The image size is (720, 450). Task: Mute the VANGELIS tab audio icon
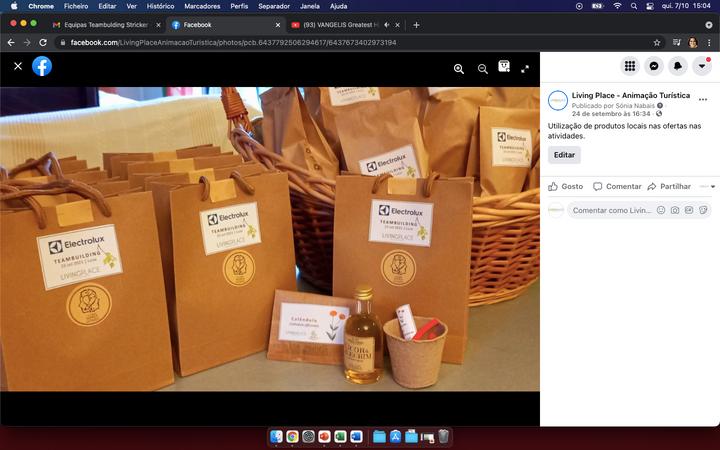click(387, 25)
